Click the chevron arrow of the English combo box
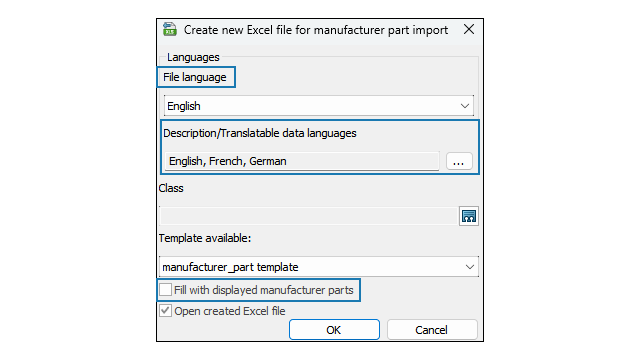The width and height of the screenshot is (640, 360). coord(465,106)
